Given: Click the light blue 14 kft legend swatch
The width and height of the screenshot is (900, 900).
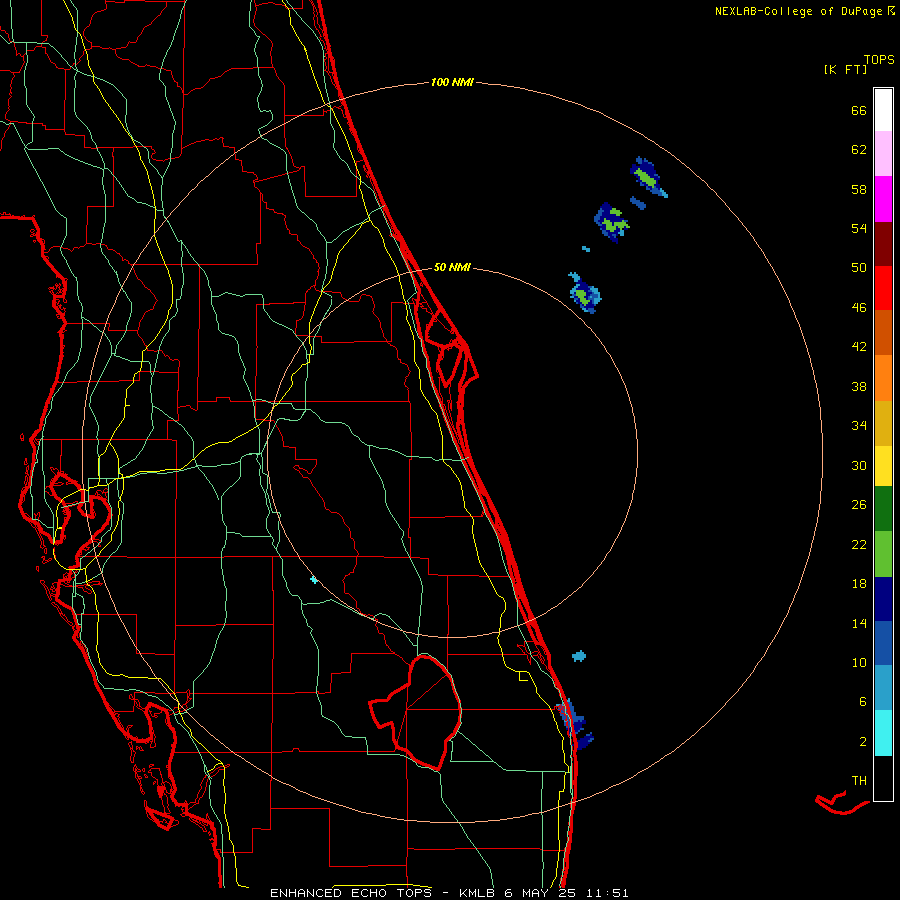Looking at the screenshot, I should [x=883, y=688].
